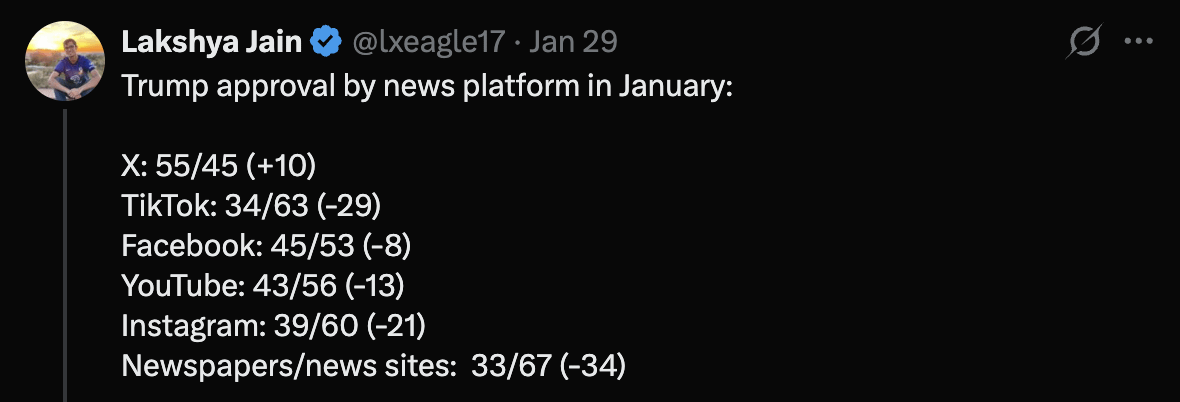Open the three-dot More options menu

tap(1140, 42)
